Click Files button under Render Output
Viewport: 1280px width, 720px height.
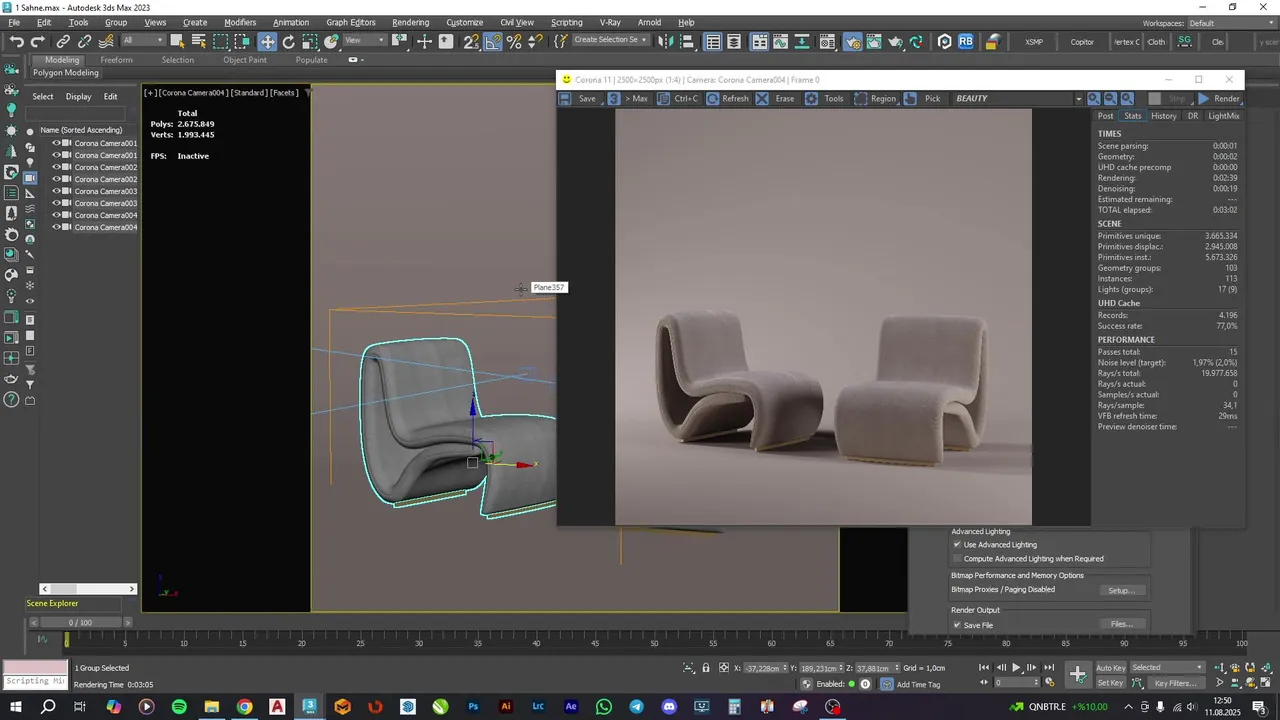(1121, 625)
